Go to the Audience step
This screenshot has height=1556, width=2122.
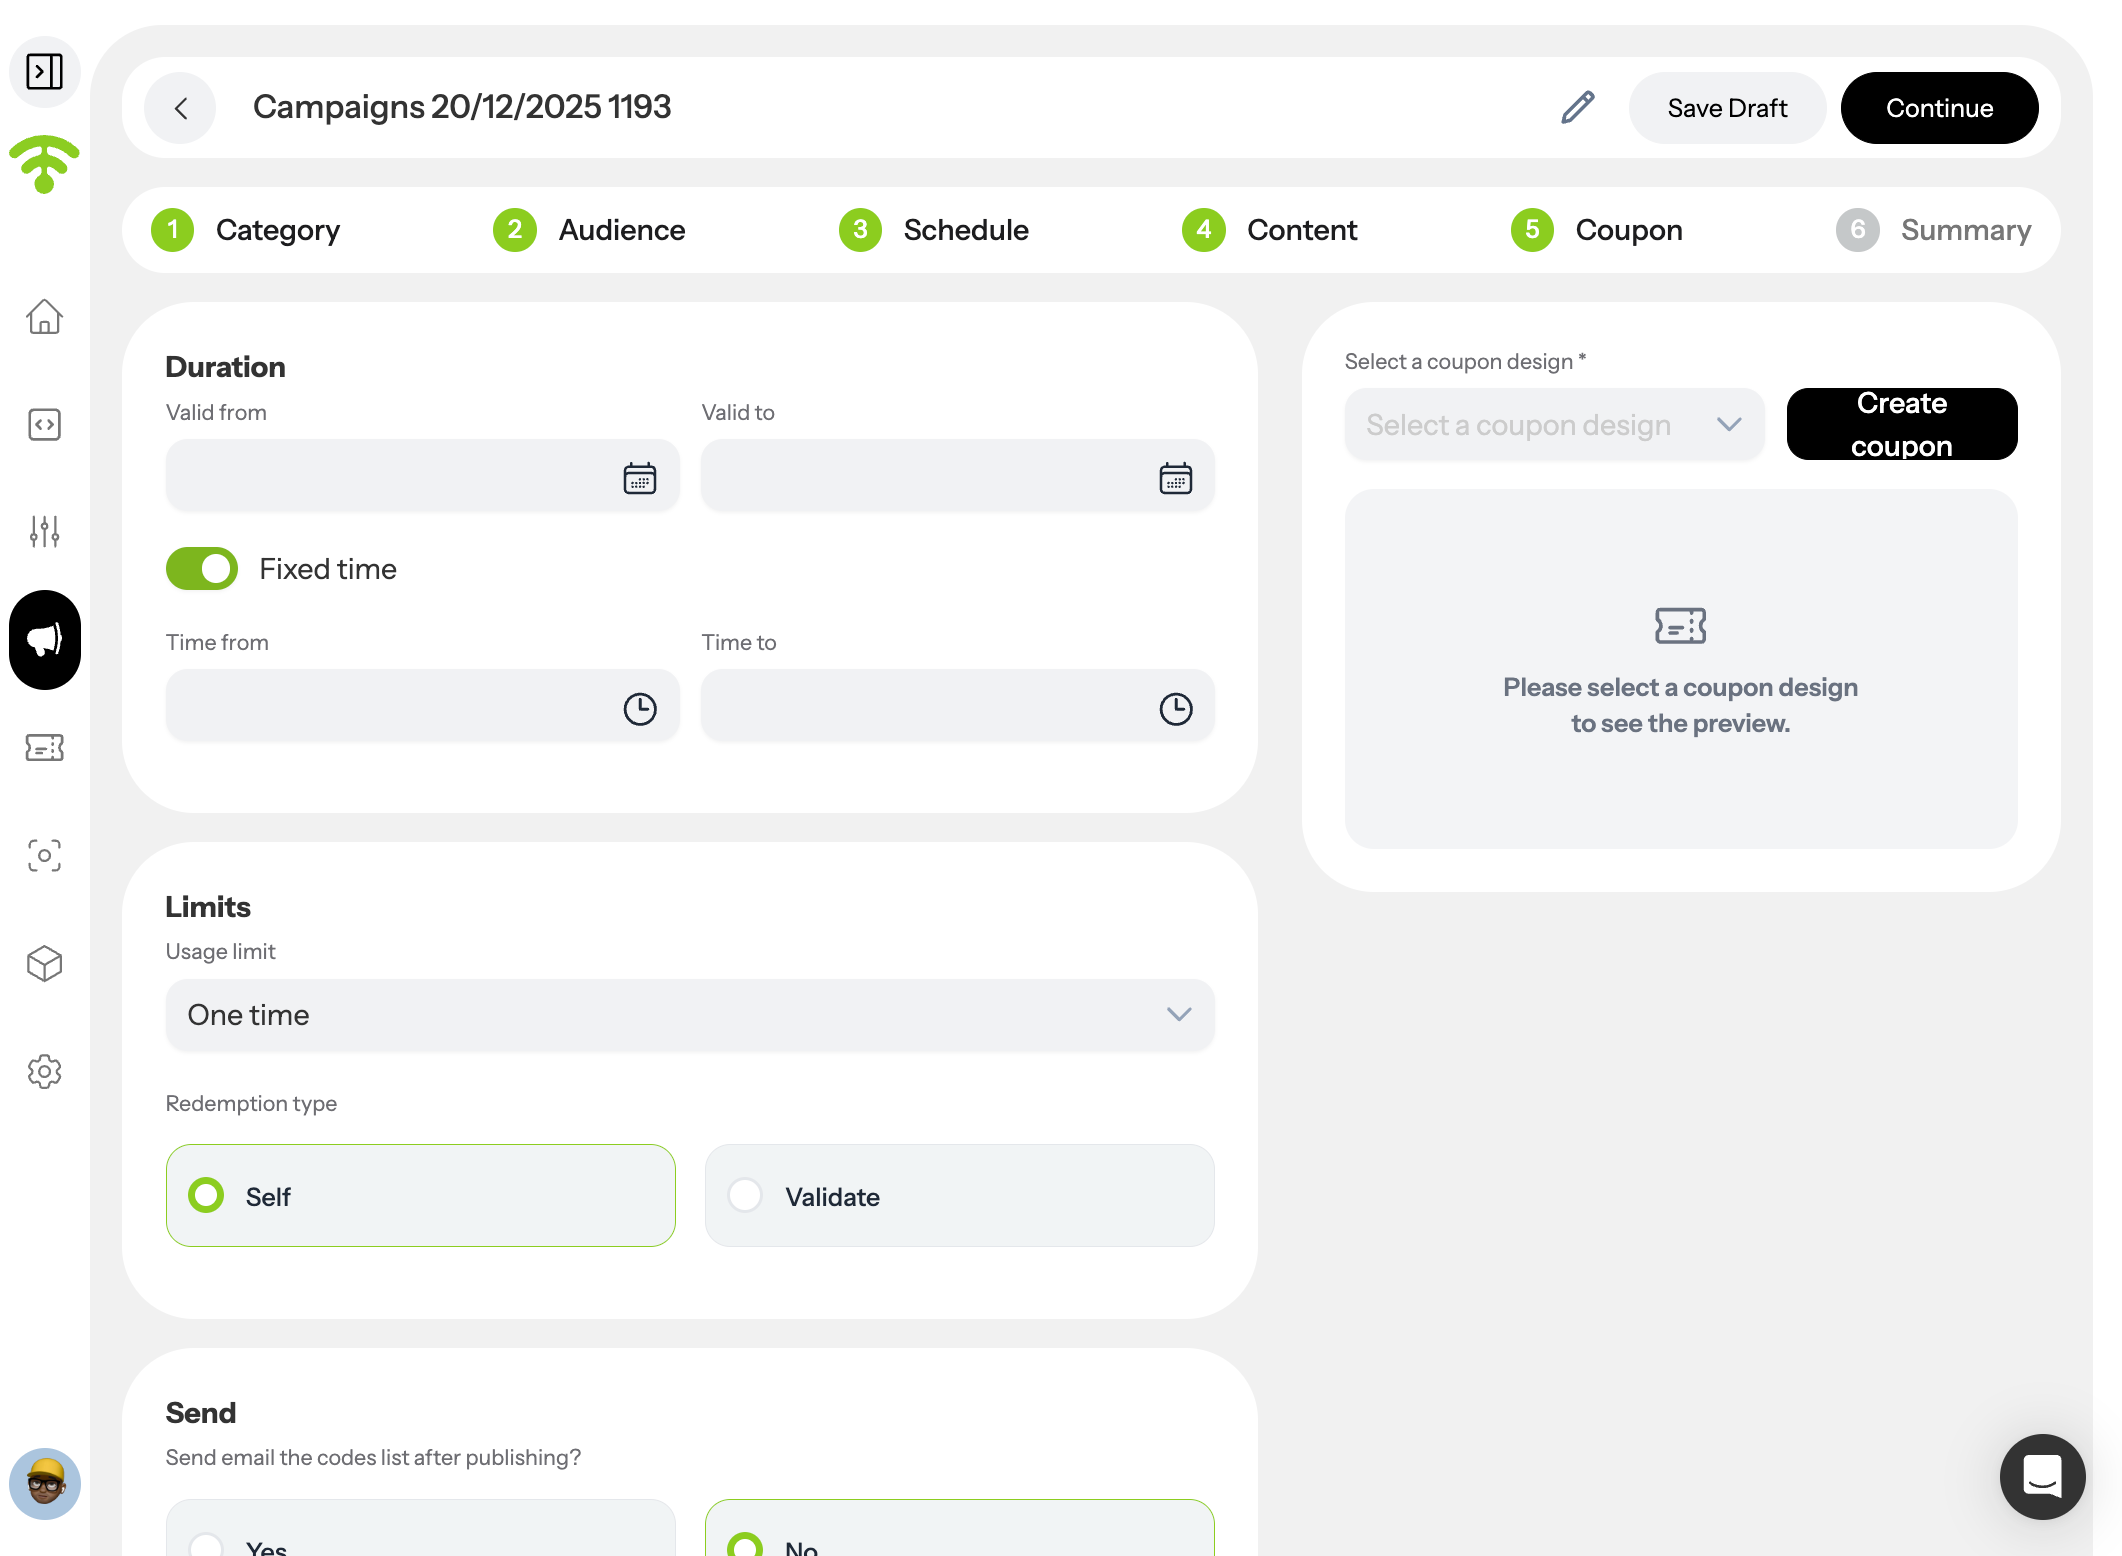click(589, 230)
